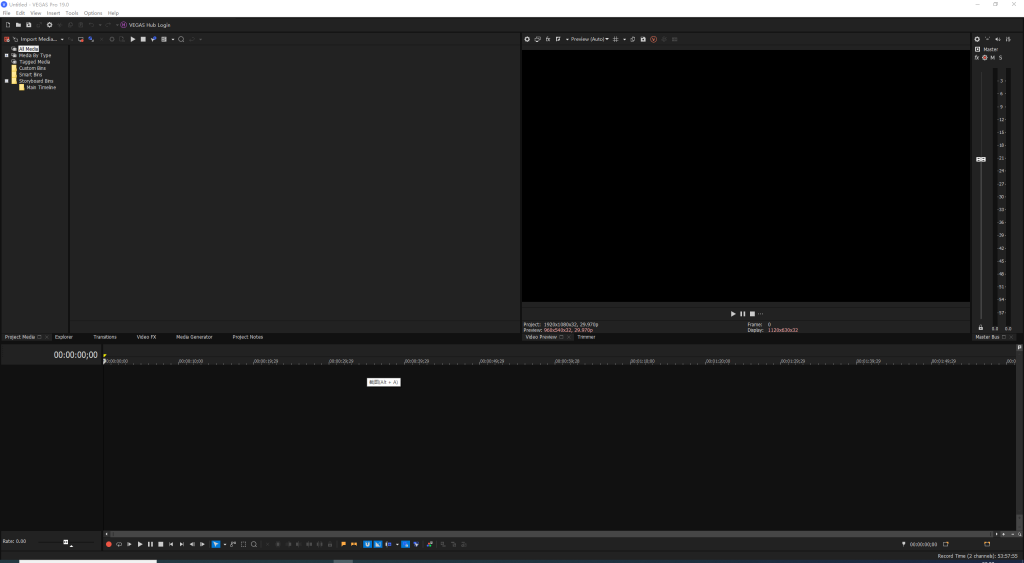The height and width of the screenshot is (563, 1024).
Task: Select the Custom Bins folder
Action: point(32,68)
